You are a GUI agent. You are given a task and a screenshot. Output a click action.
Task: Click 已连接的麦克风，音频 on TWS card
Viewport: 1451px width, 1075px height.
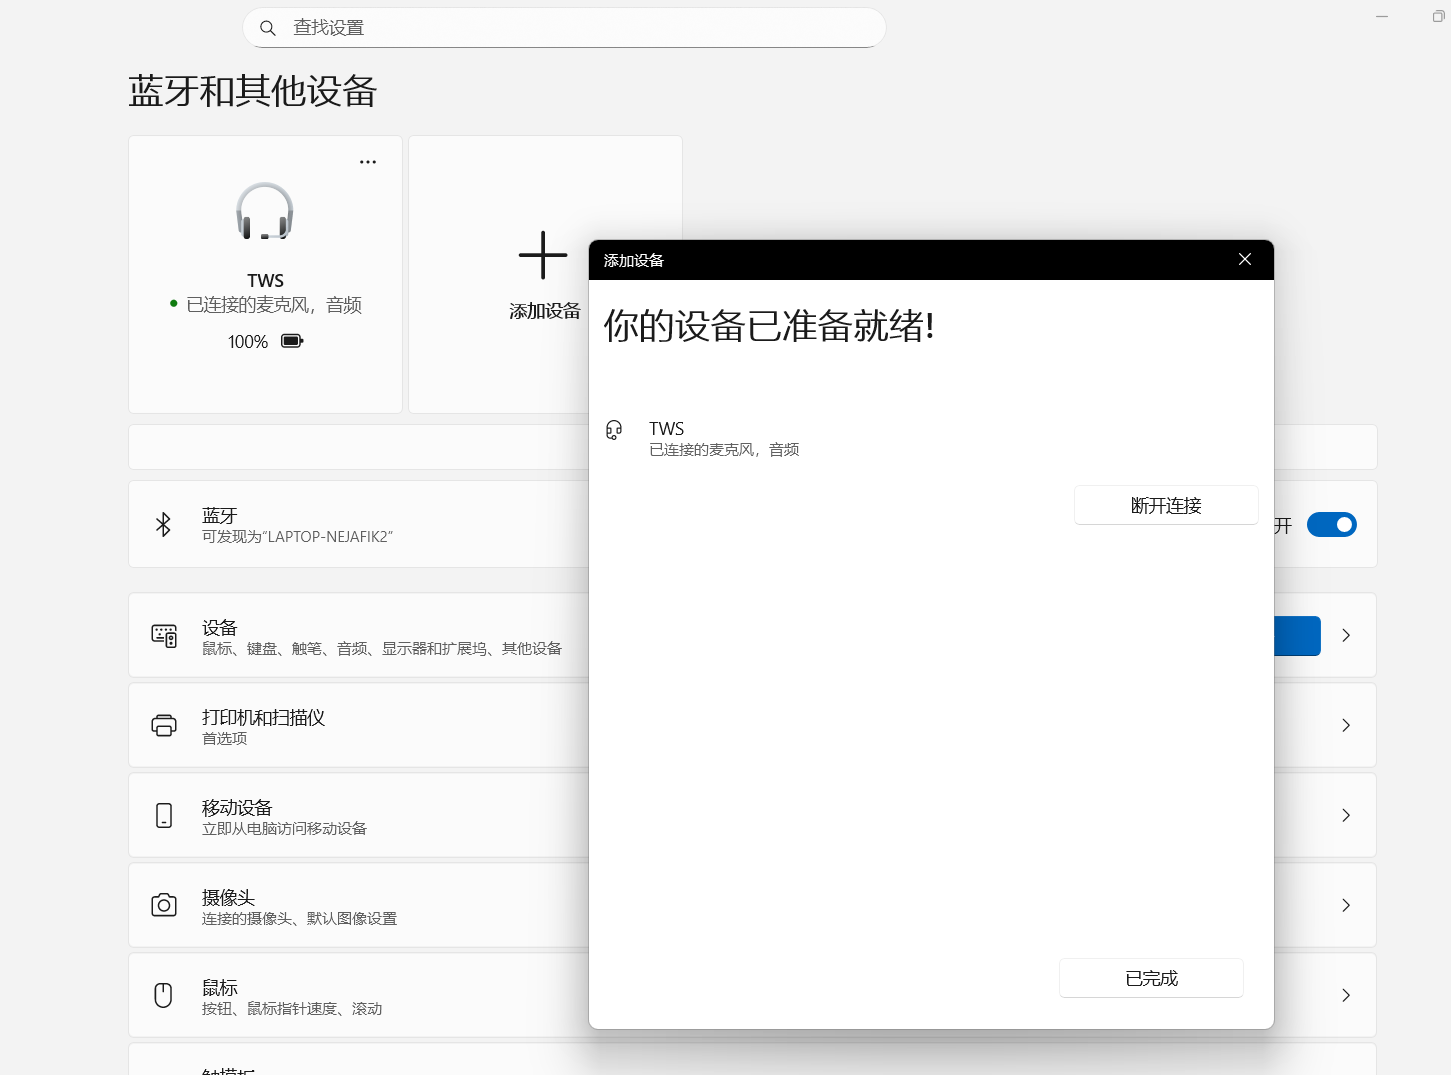[274, 305]
